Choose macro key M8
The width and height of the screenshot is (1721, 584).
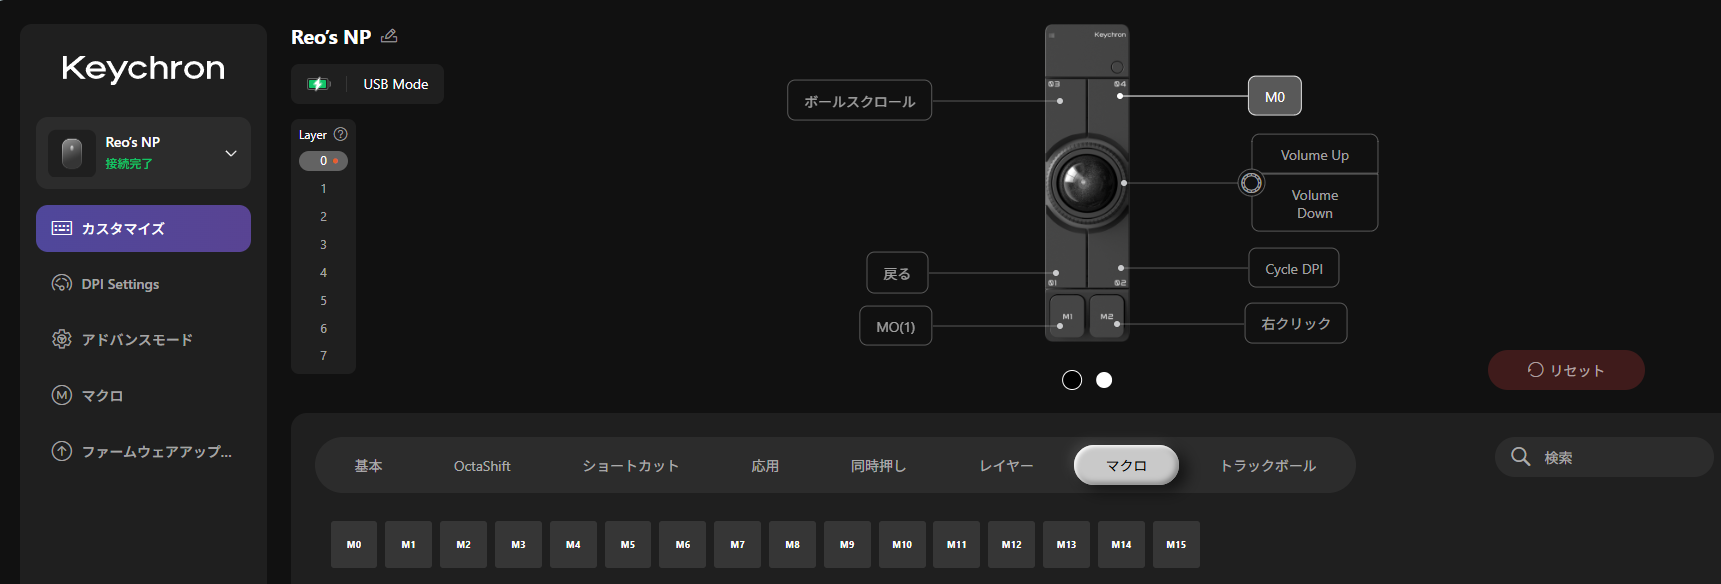[792, 545]
